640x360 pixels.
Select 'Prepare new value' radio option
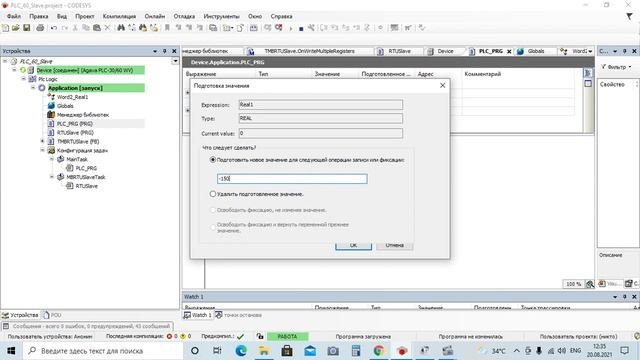(x=213, y=160)
